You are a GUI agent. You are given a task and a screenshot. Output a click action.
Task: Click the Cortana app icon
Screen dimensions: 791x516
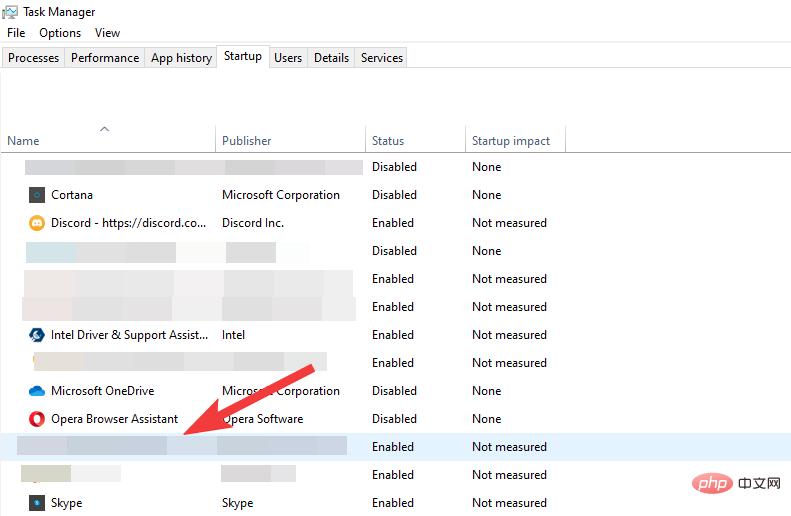[x=37, y=195]
